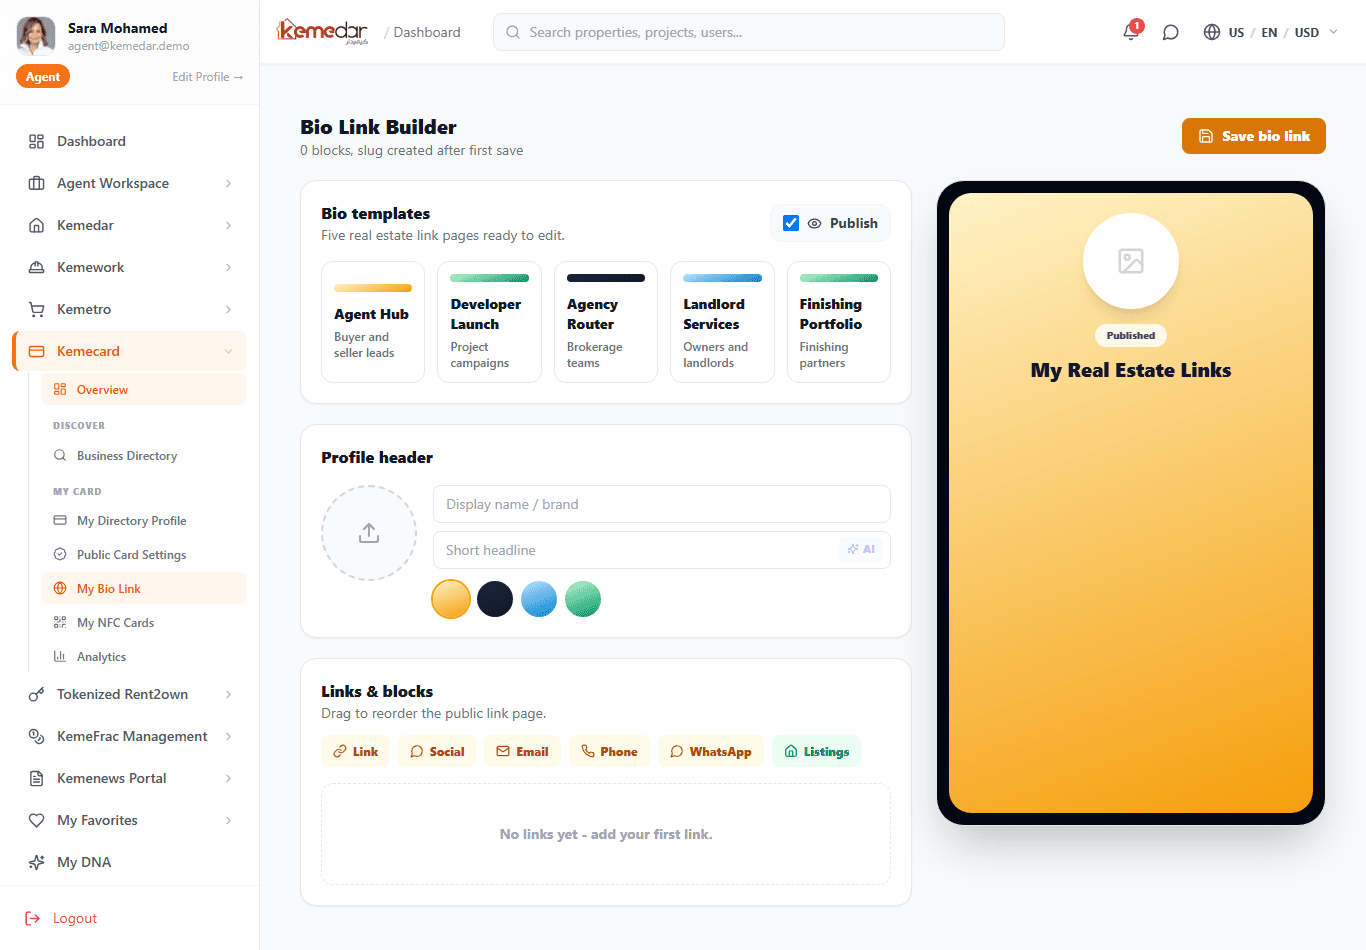Select the Agent Hub template card

pyautogui.click(x=373, y=322)
